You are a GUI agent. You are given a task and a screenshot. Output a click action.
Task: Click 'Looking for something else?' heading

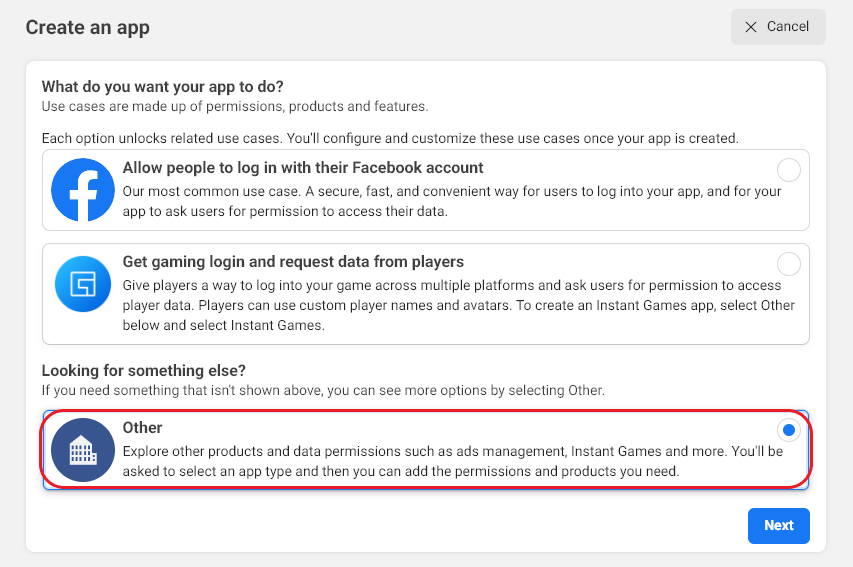[x=144, y=371]
